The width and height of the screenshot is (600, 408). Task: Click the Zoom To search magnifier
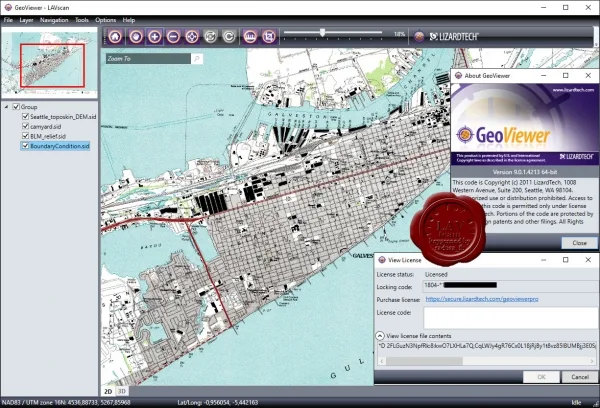pos(197,59)
